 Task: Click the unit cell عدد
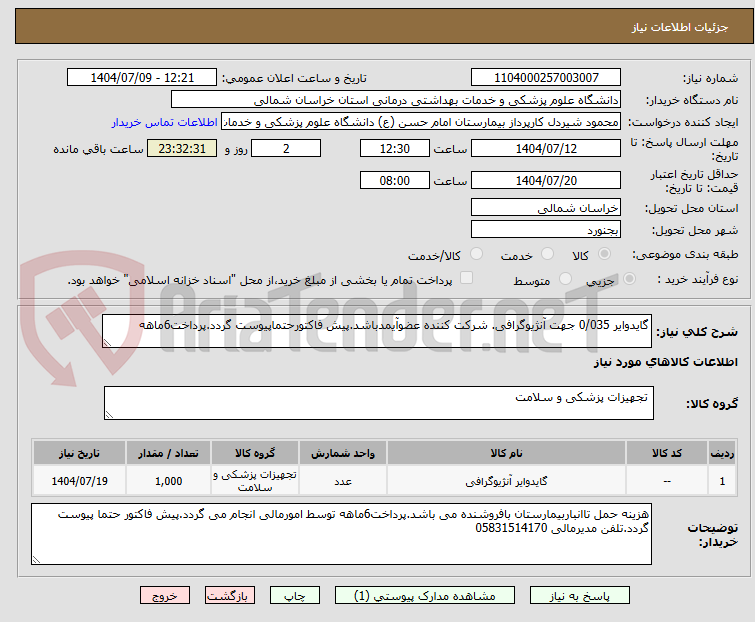[343, 481]
